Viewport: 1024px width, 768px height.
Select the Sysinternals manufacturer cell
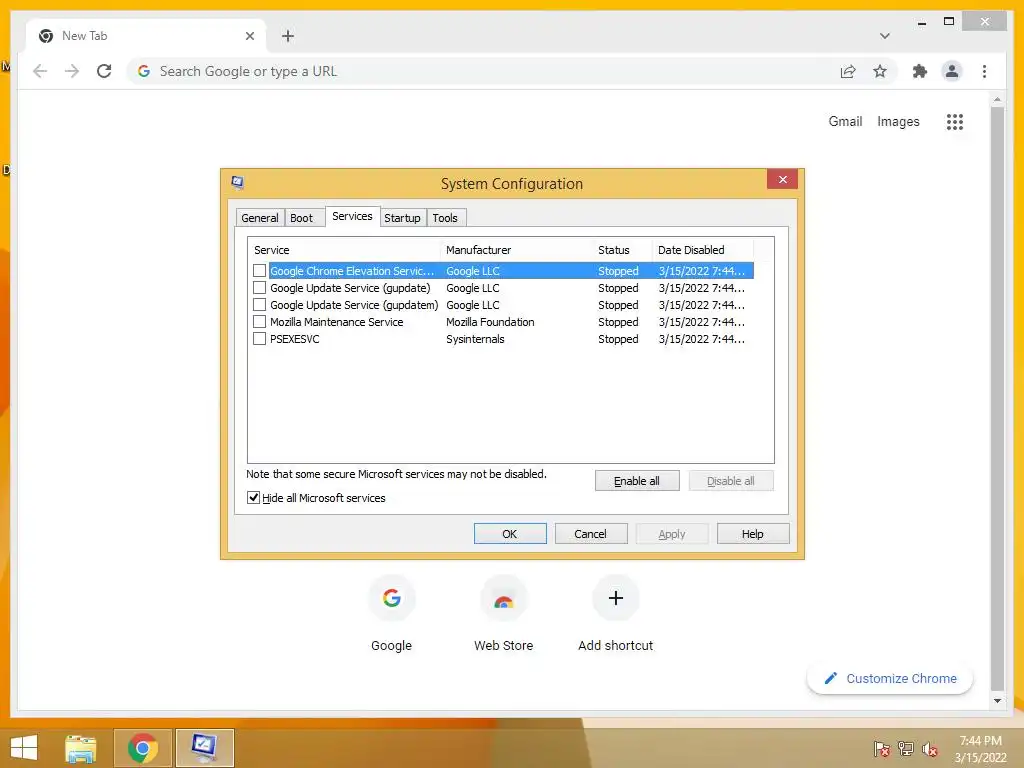(x=475, y=339)
